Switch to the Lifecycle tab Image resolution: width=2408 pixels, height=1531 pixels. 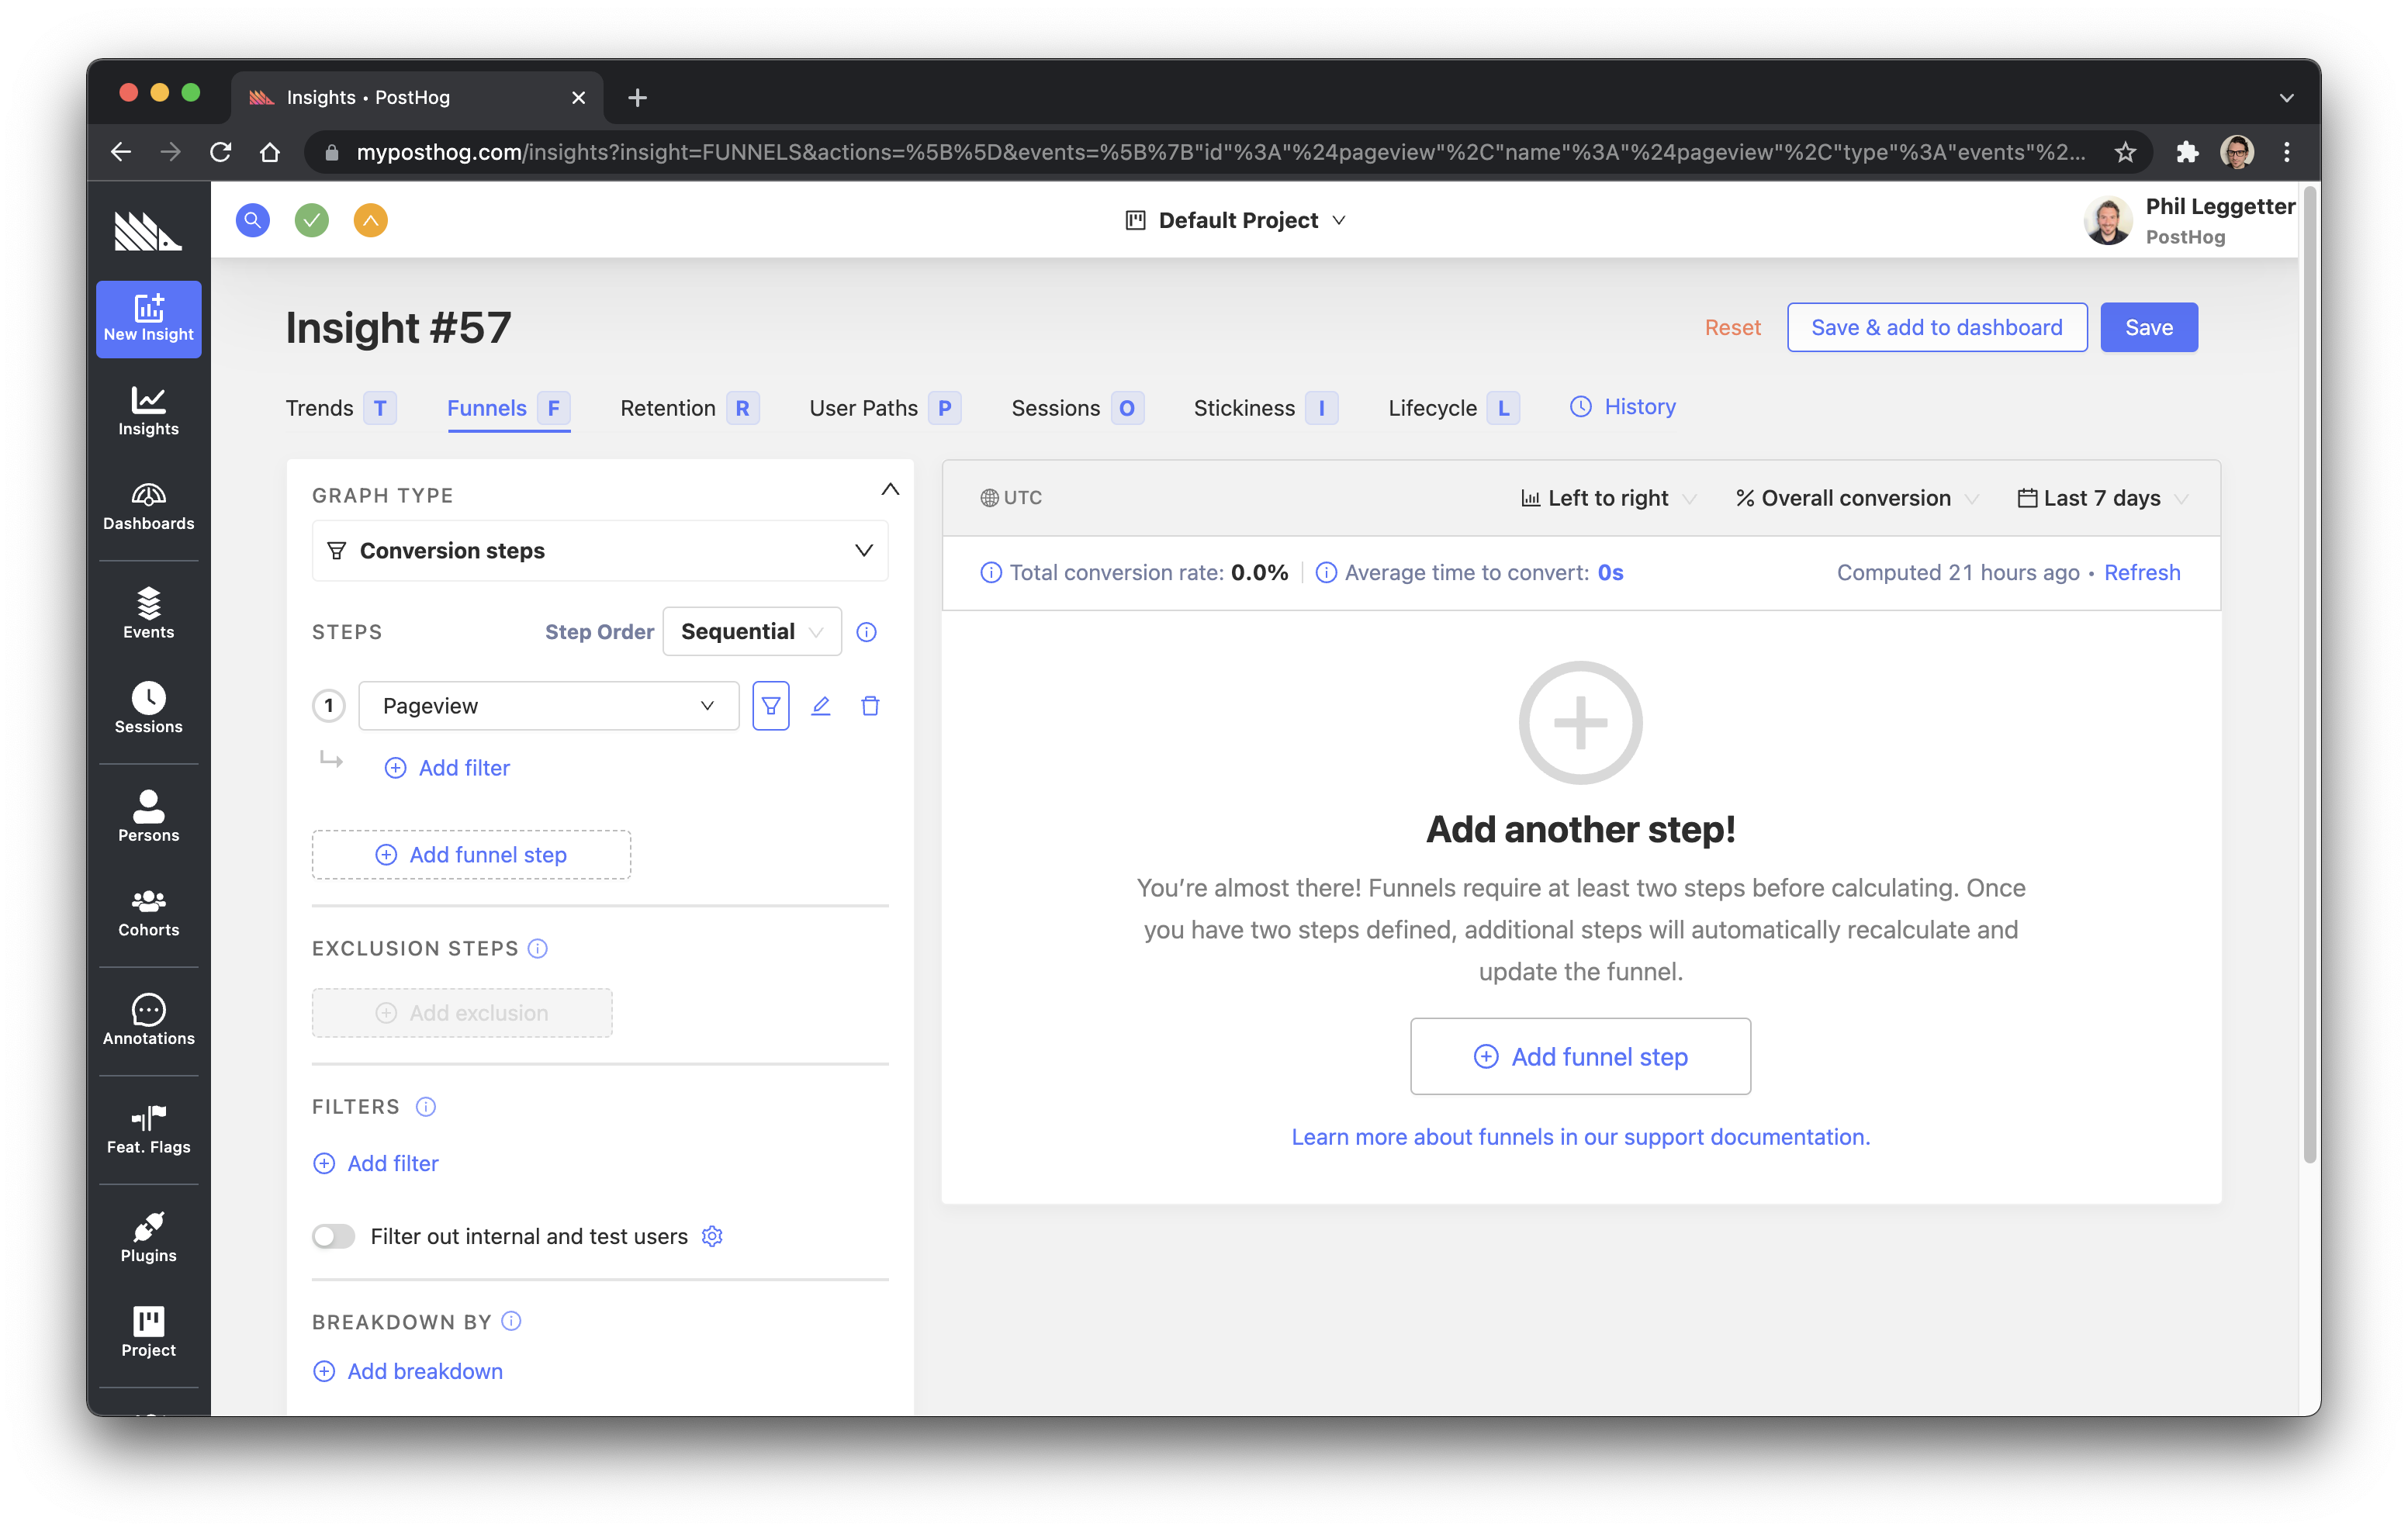coord(1454,408)
